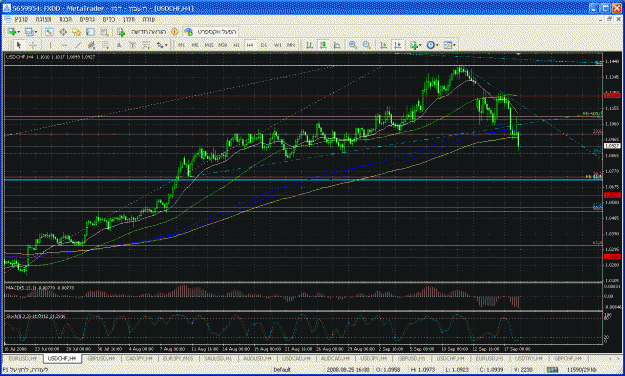Click the current price label 1.0927
Image resolution: width=625 pixels, height=376 pixels.
click(612, 146)
